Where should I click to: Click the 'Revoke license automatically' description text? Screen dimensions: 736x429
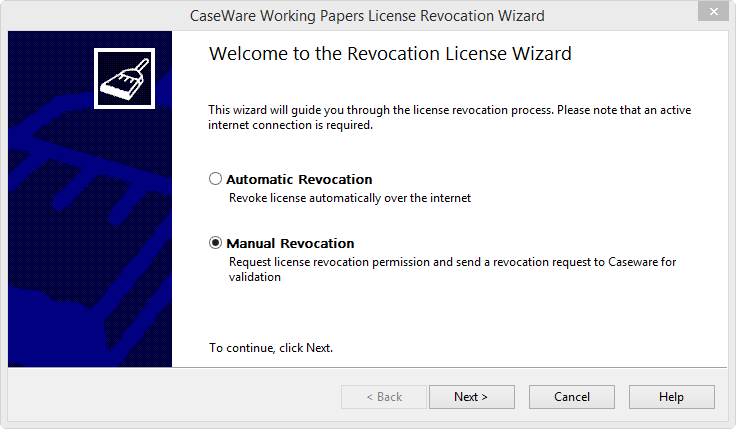pos(350,198)
